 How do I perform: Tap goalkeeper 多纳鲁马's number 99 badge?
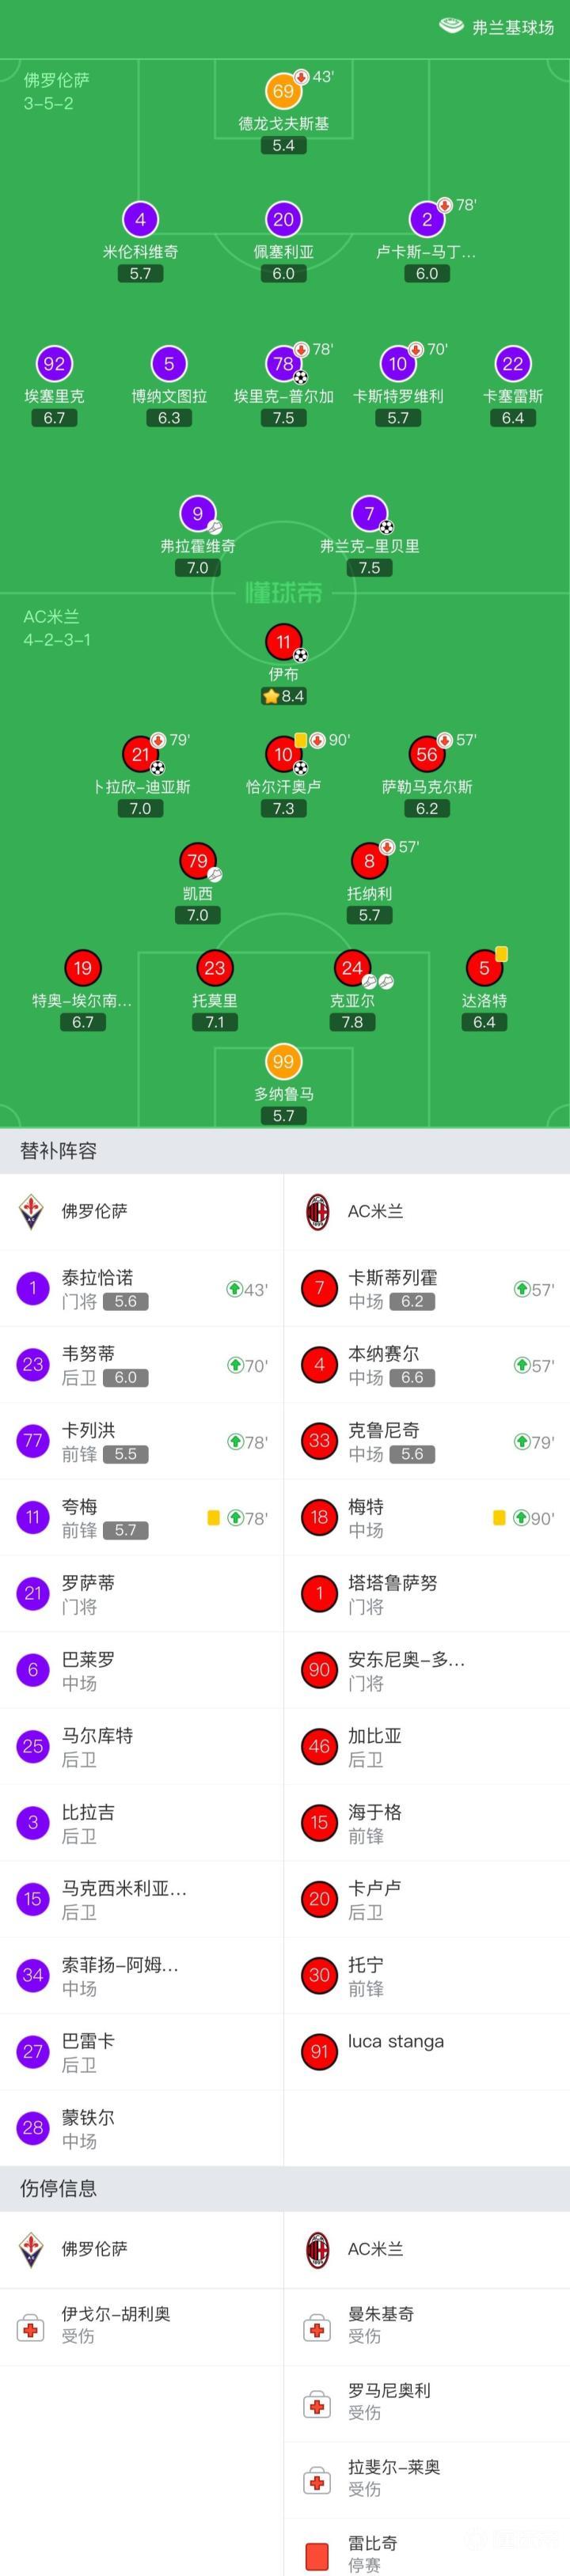283,1062
